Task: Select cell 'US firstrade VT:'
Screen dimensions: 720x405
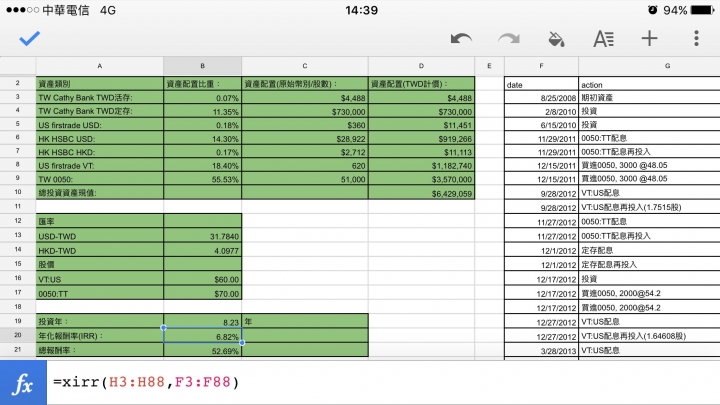Action: [x=100, y=165]
